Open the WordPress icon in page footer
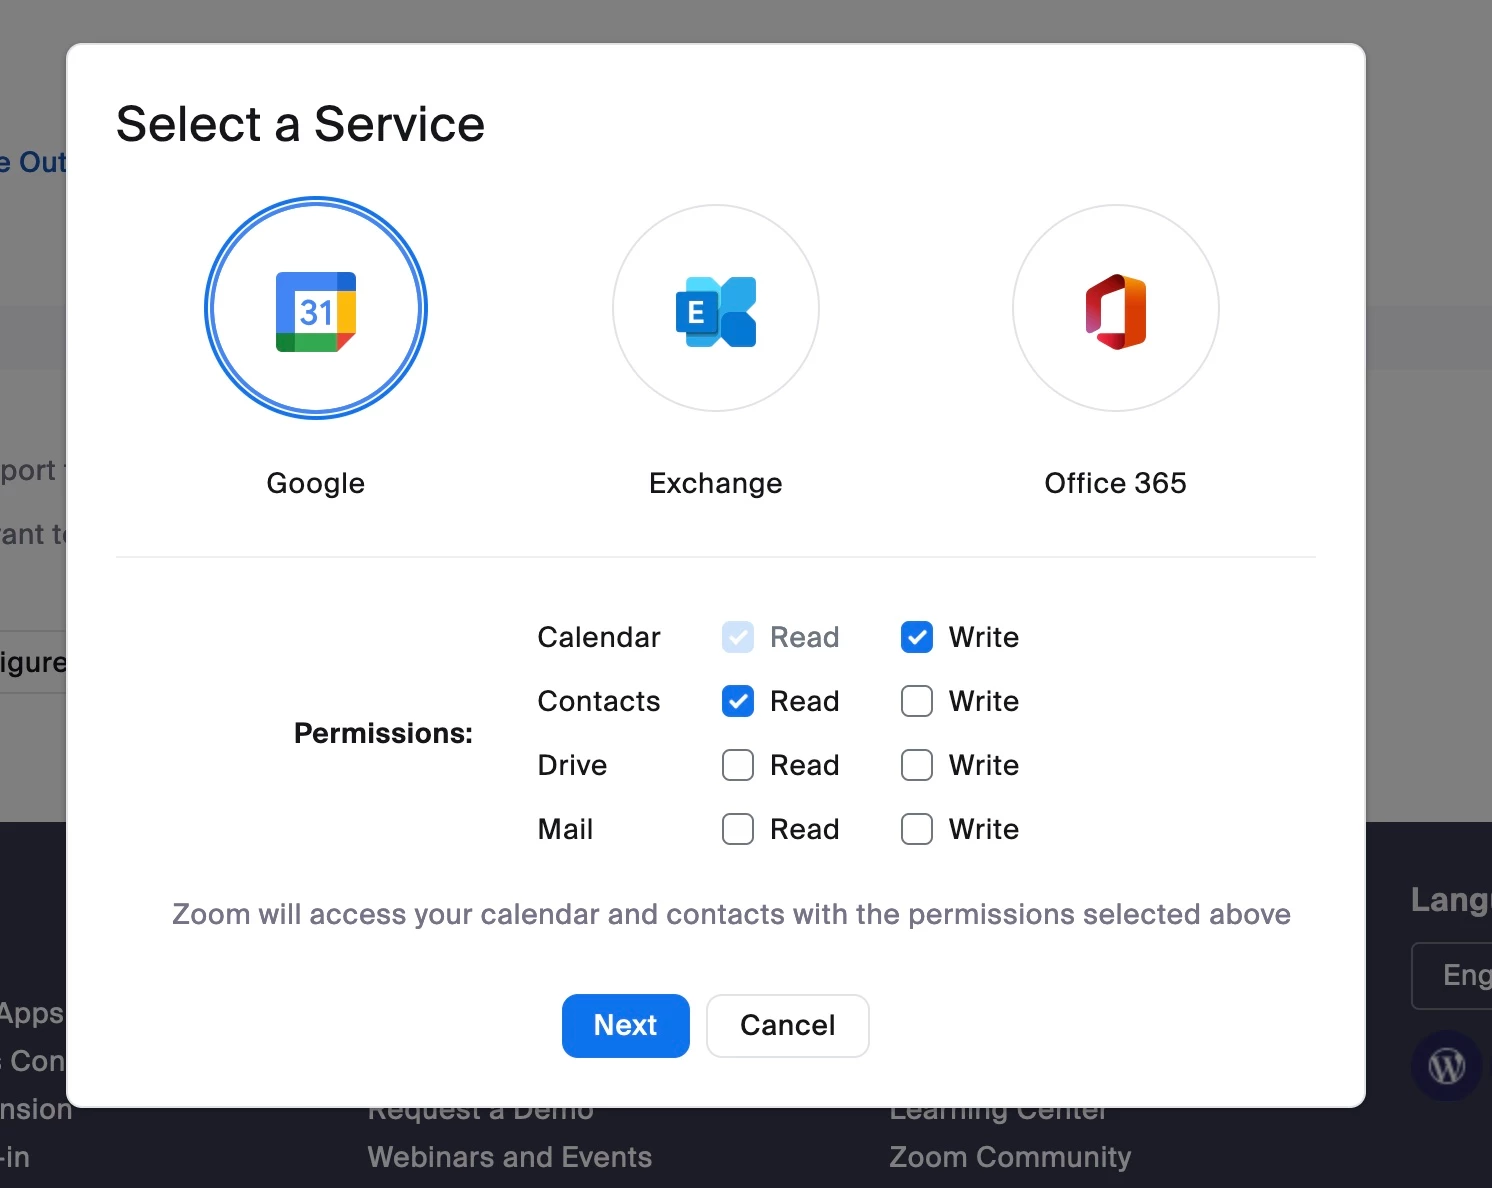Image resolution: width=1492 pixels, height=1188 pixels. pyautogui.click(x=1446, y=1065)
